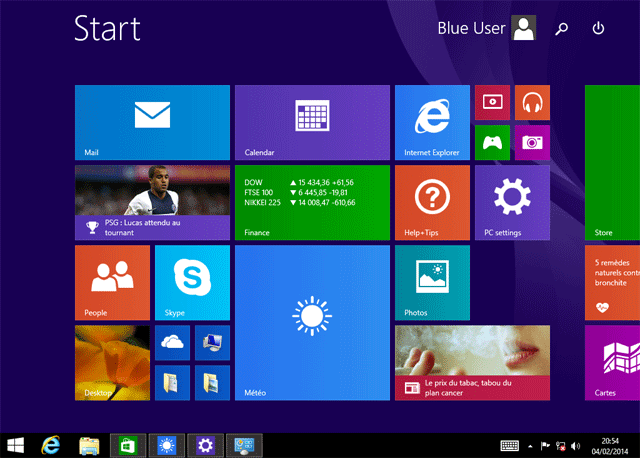
Task: Open the Desktop tile
Action: pos(112,362)
